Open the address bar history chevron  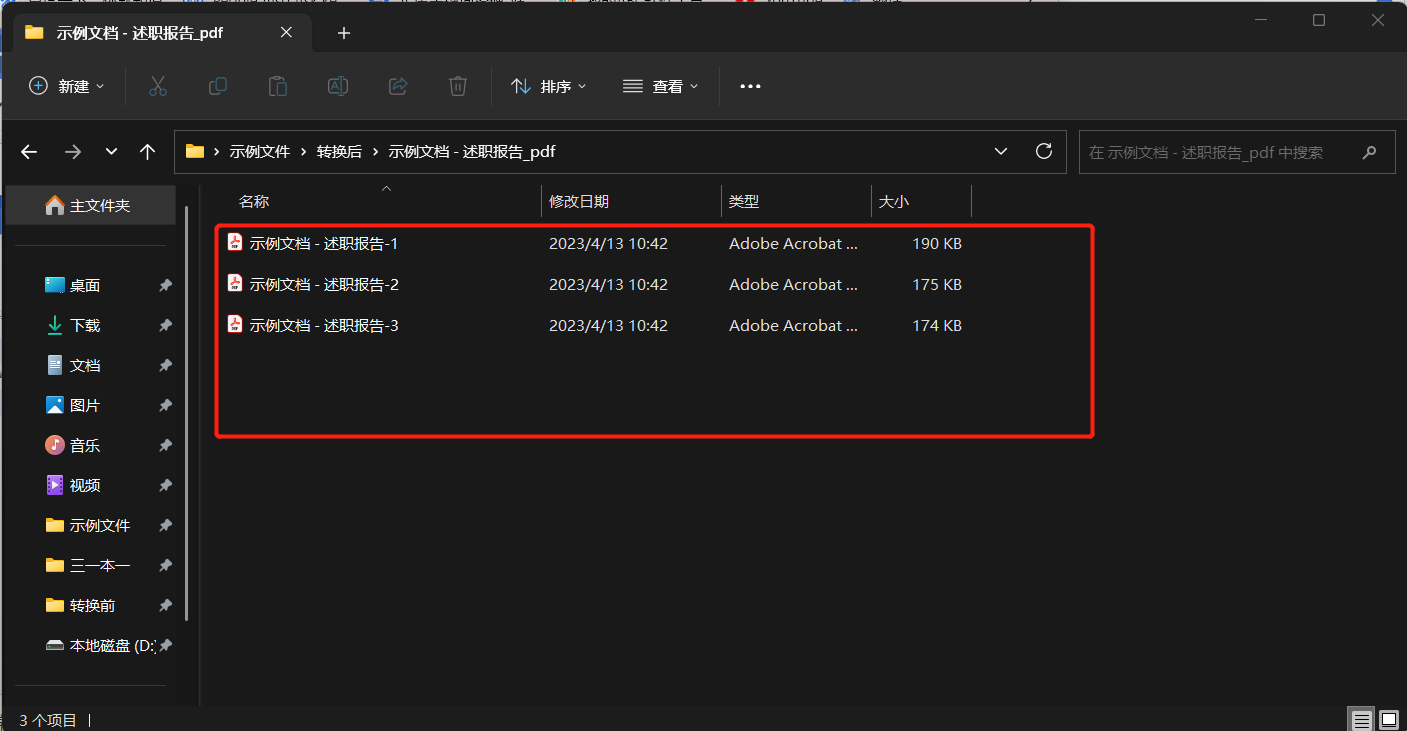1000,151
